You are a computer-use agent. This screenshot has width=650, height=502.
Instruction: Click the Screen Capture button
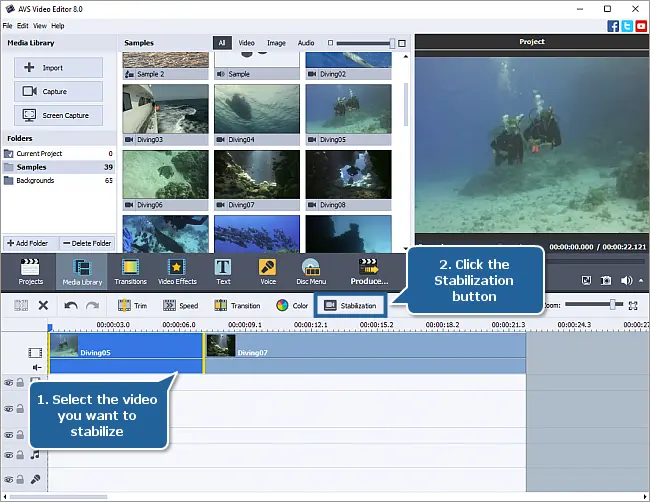58,115
